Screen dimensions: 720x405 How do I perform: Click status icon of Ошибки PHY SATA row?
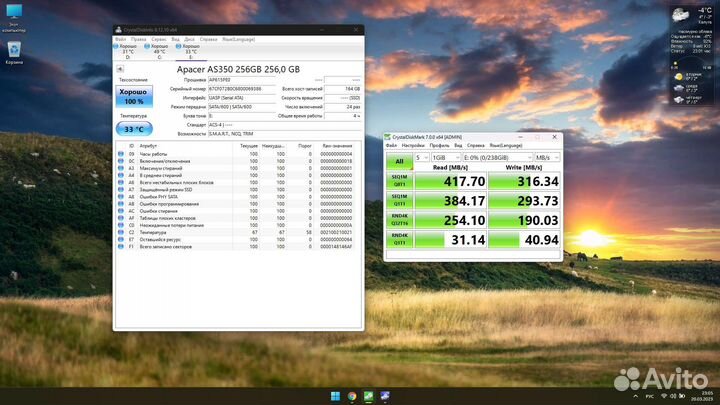[121, 197]
